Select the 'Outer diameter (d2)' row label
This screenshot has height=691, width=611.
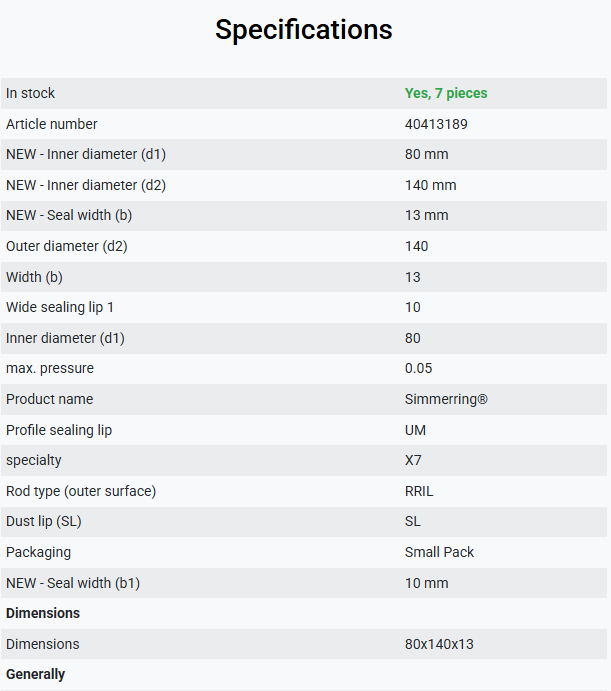(x=67, y=246)
